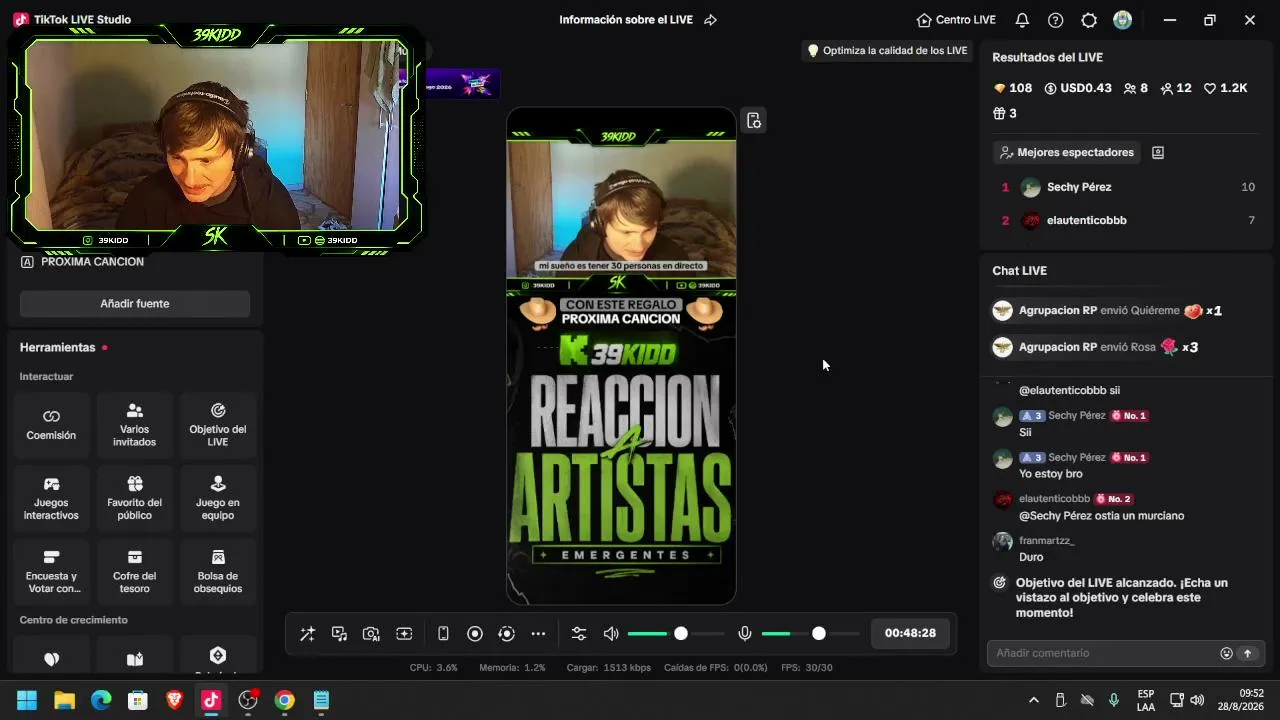Screen dimensions: 1280x720
Task: Open OBS Studio from taskbar
Action: click(248, 701)
